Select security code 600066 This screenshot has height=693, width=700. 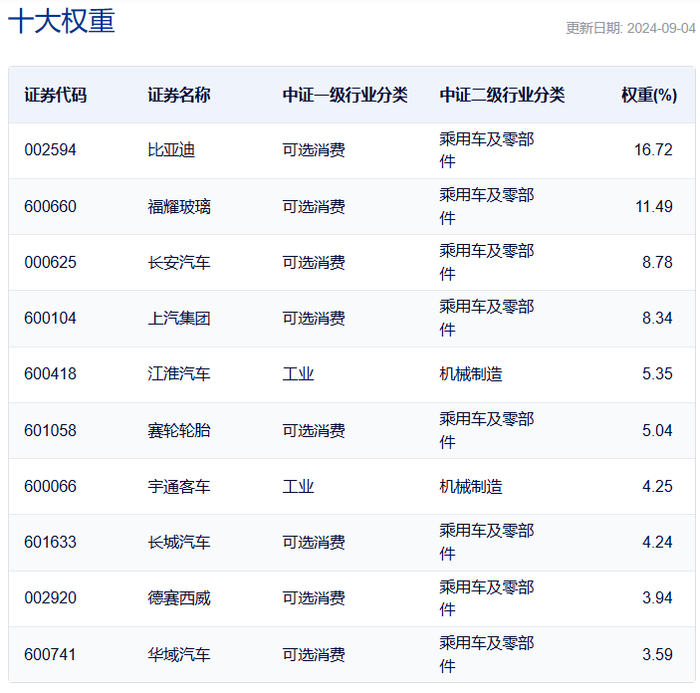click(50, 487)
